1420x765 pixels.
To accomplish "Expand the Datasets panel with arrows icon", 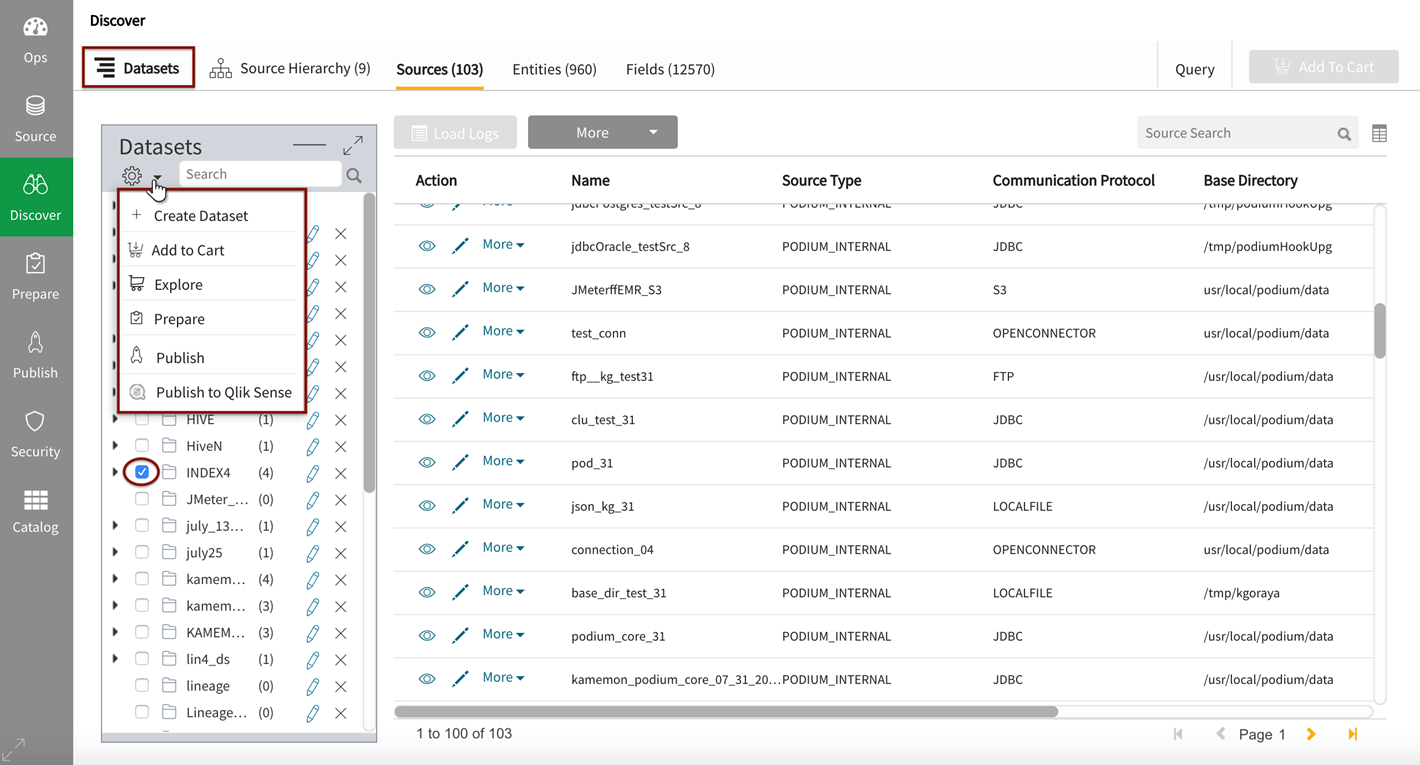I will (352, 146).
